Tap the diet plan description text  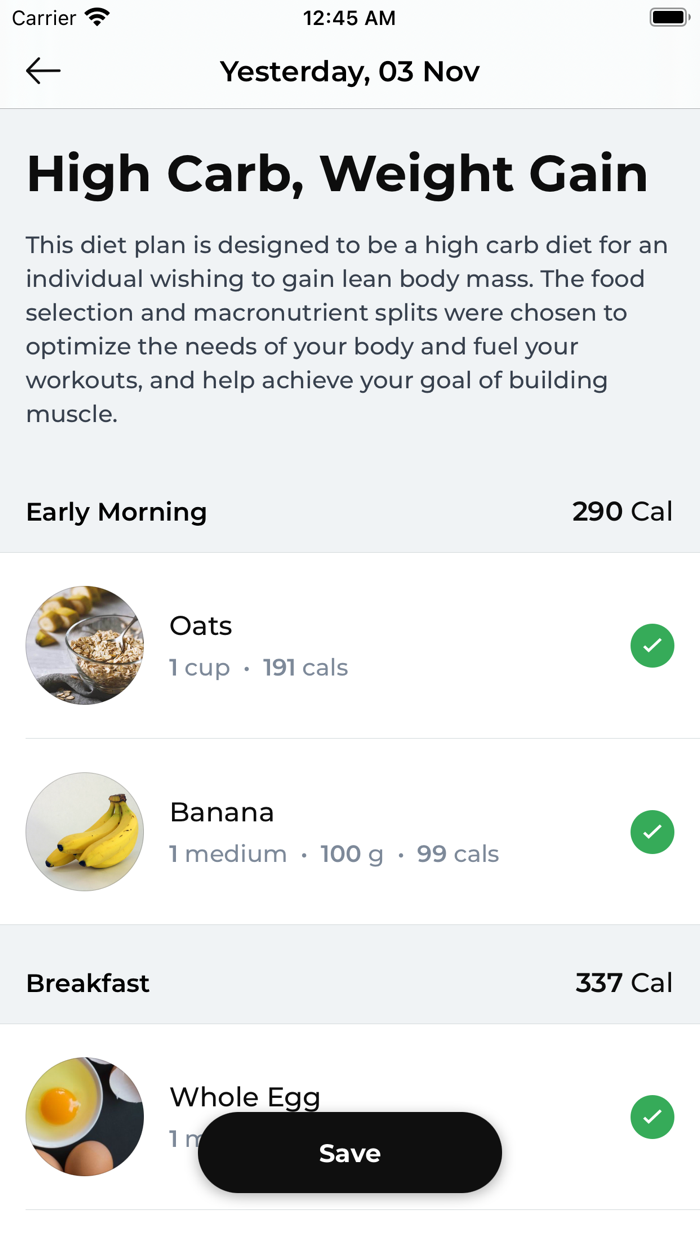(x=346, y=329)
